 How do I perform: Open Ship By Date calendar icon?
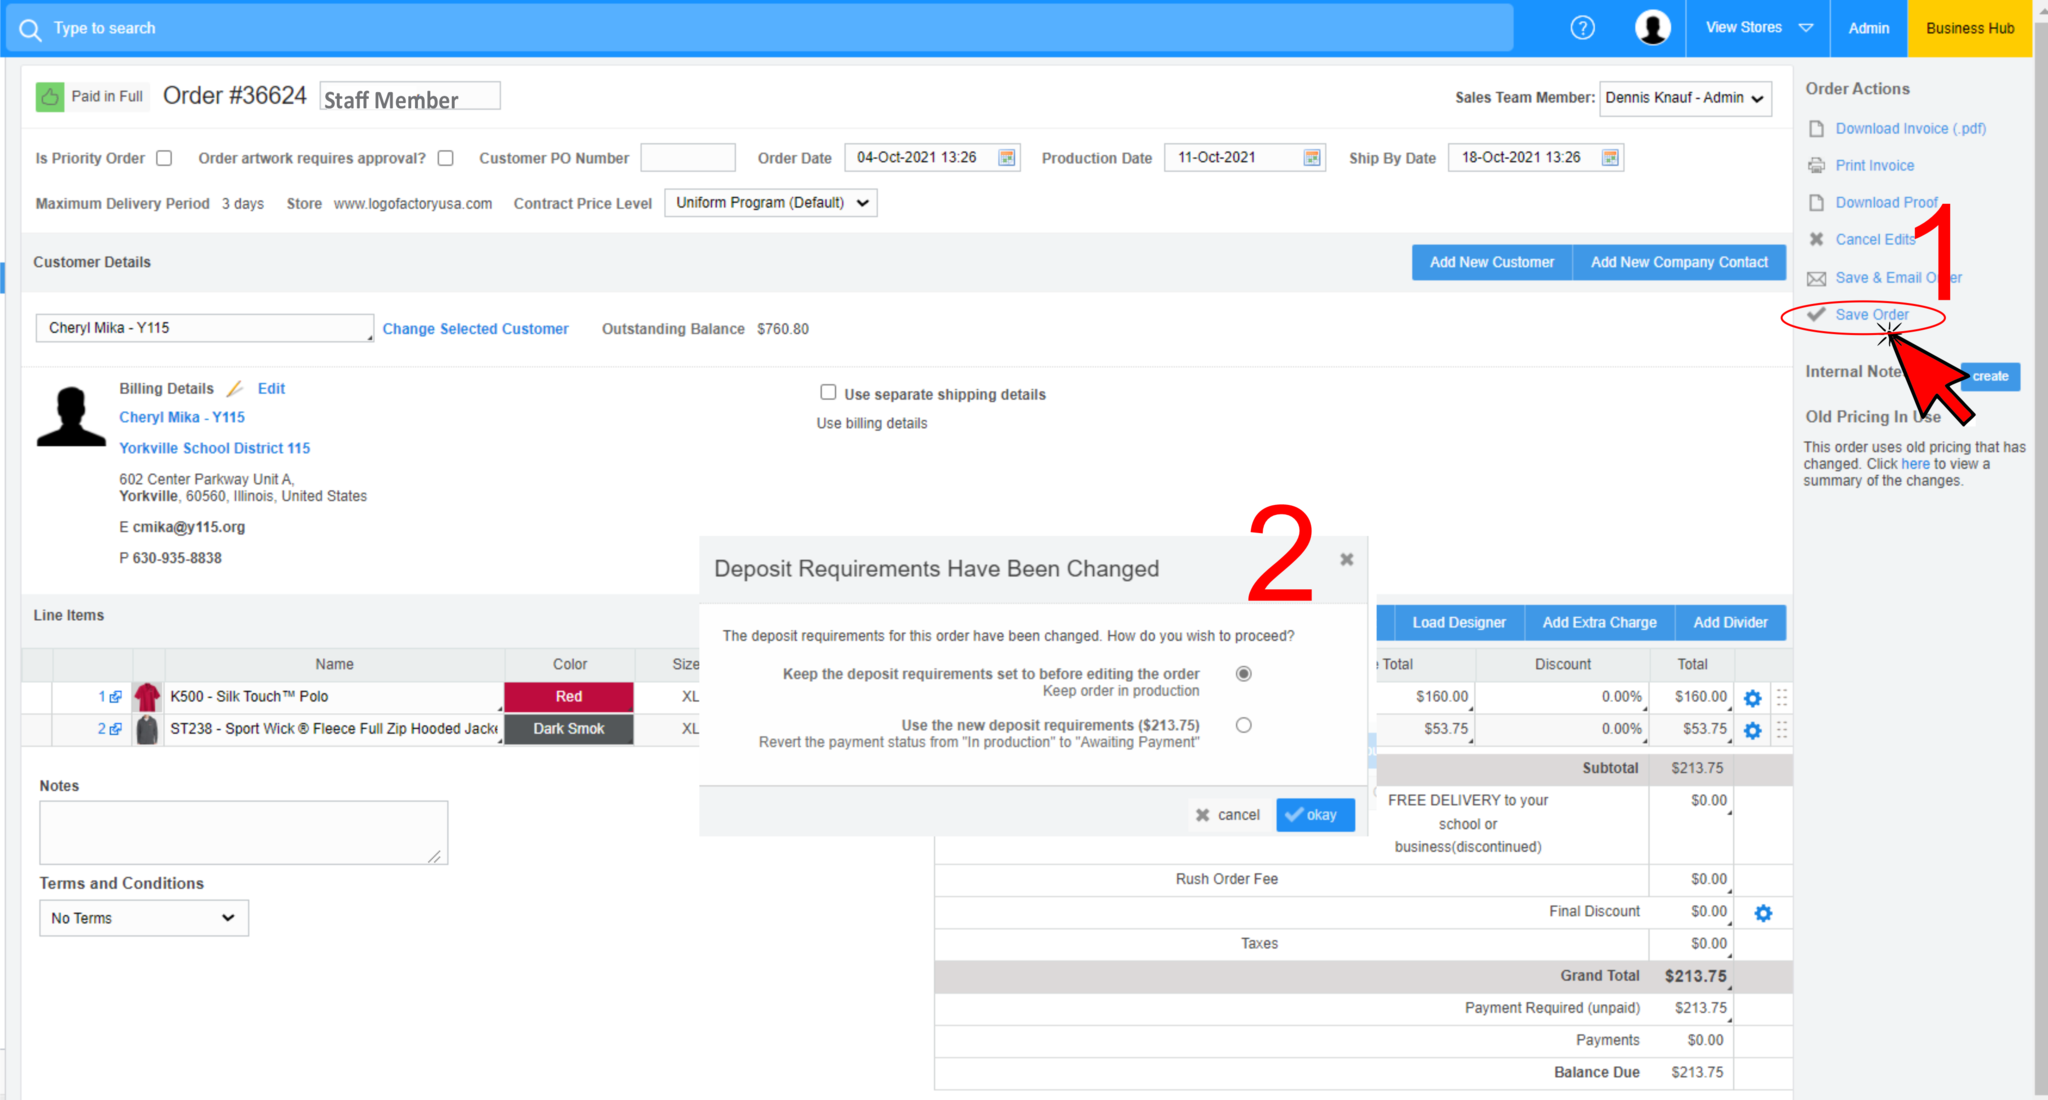[x=1610, y=158]
